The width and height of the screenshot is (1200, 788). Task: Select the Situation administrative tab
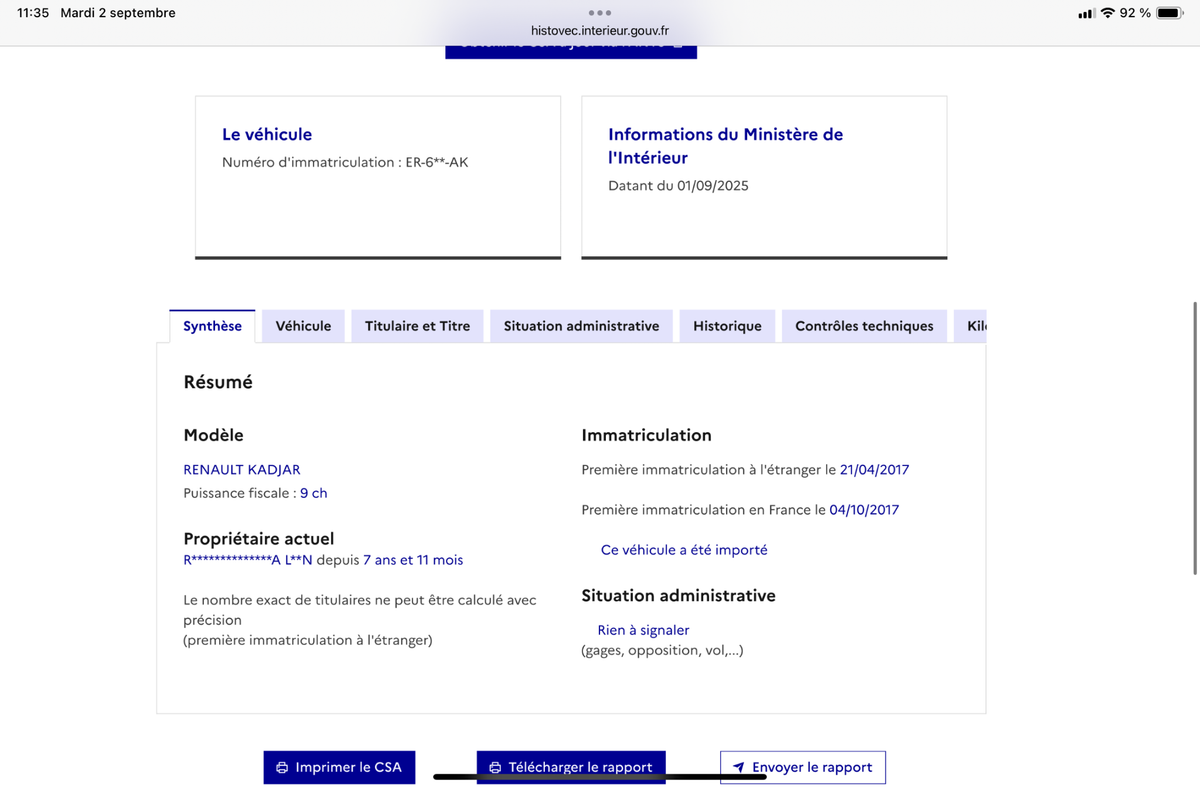[x=581, y=326]
